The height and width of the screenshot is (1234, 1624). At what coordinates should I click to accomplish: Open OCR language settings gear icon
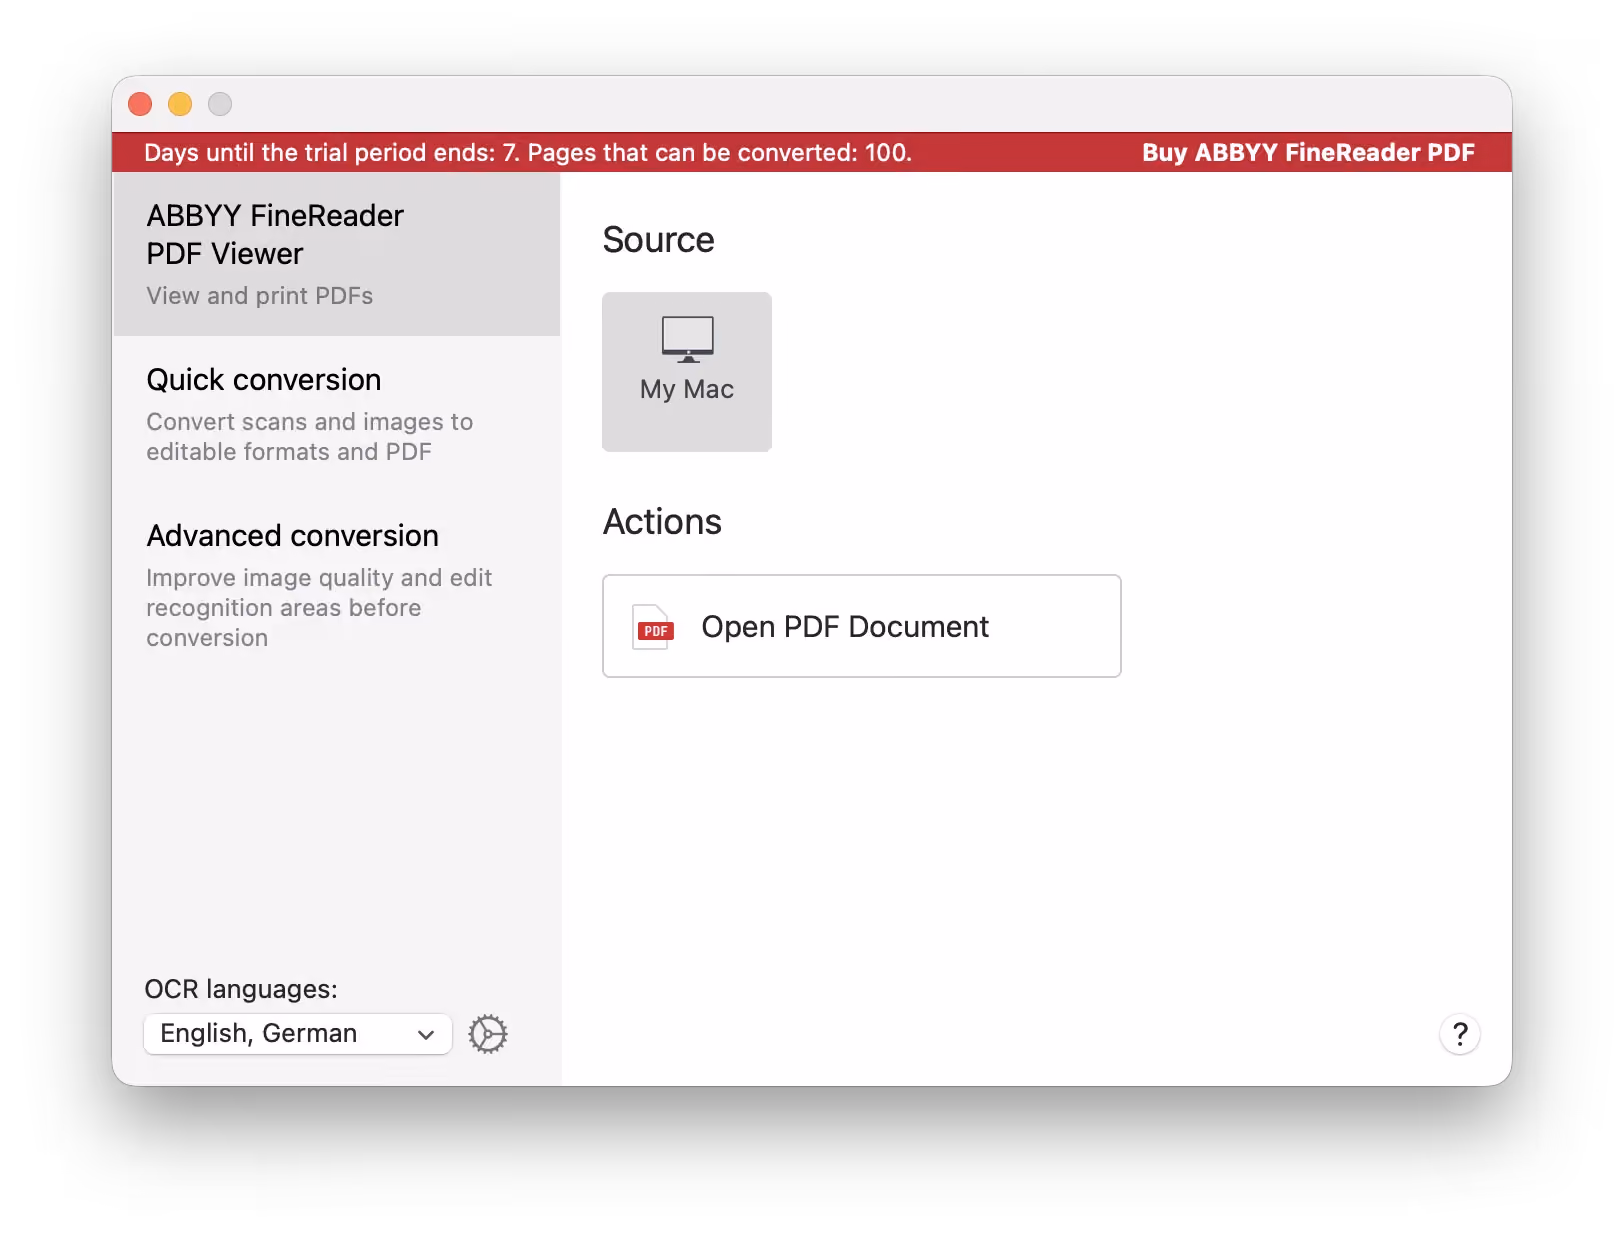(x=488, y=1034)
